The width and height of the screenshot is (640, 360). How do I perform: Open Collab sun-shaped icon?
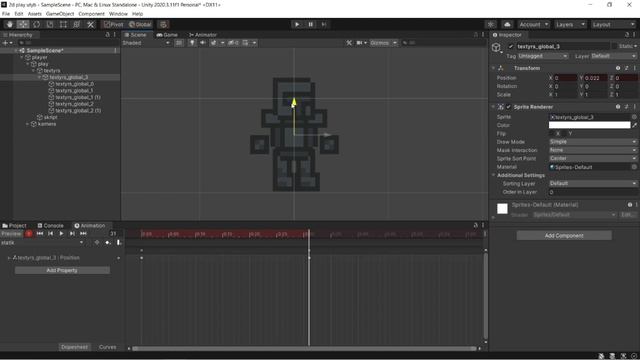pos(491,24)
